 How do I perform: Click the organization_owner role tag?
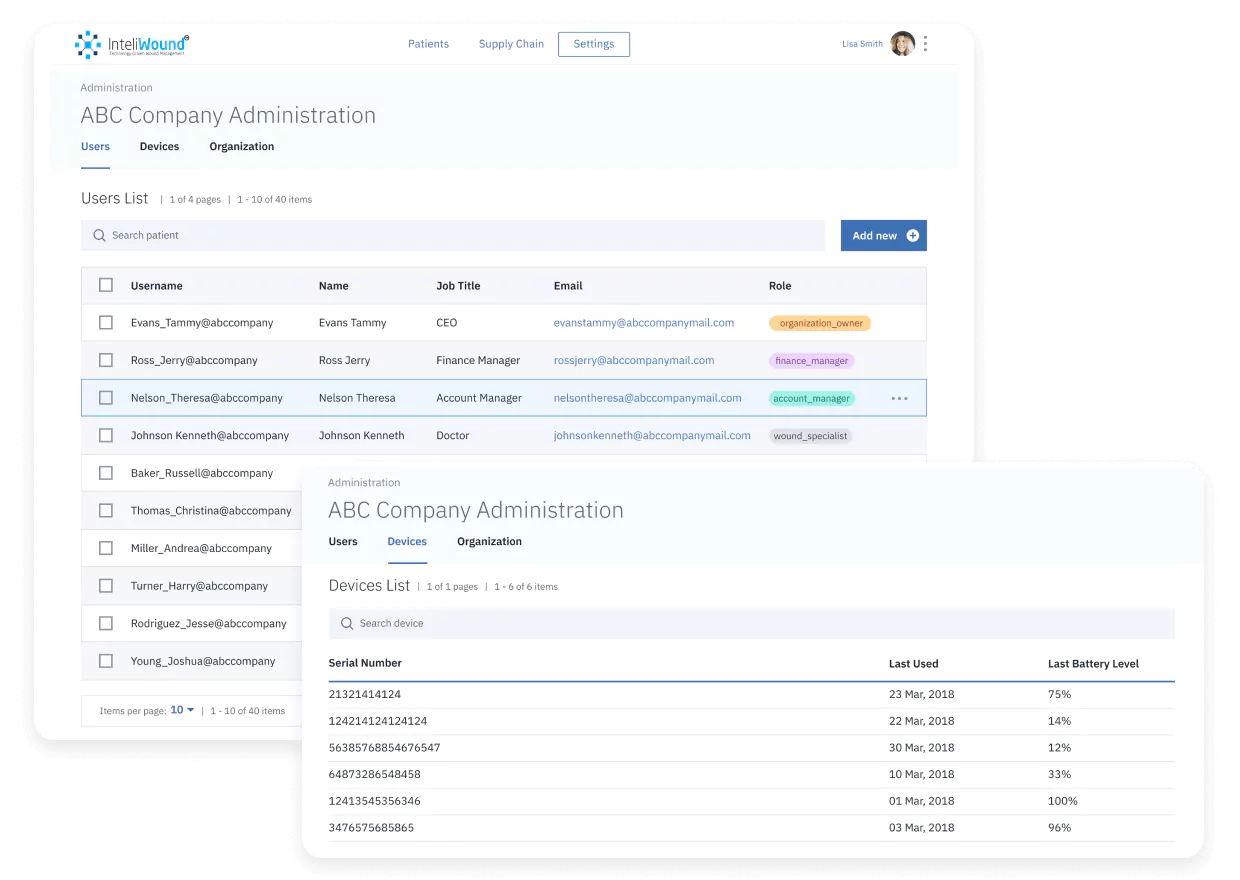pyautogui.click(x=820, y=323)
